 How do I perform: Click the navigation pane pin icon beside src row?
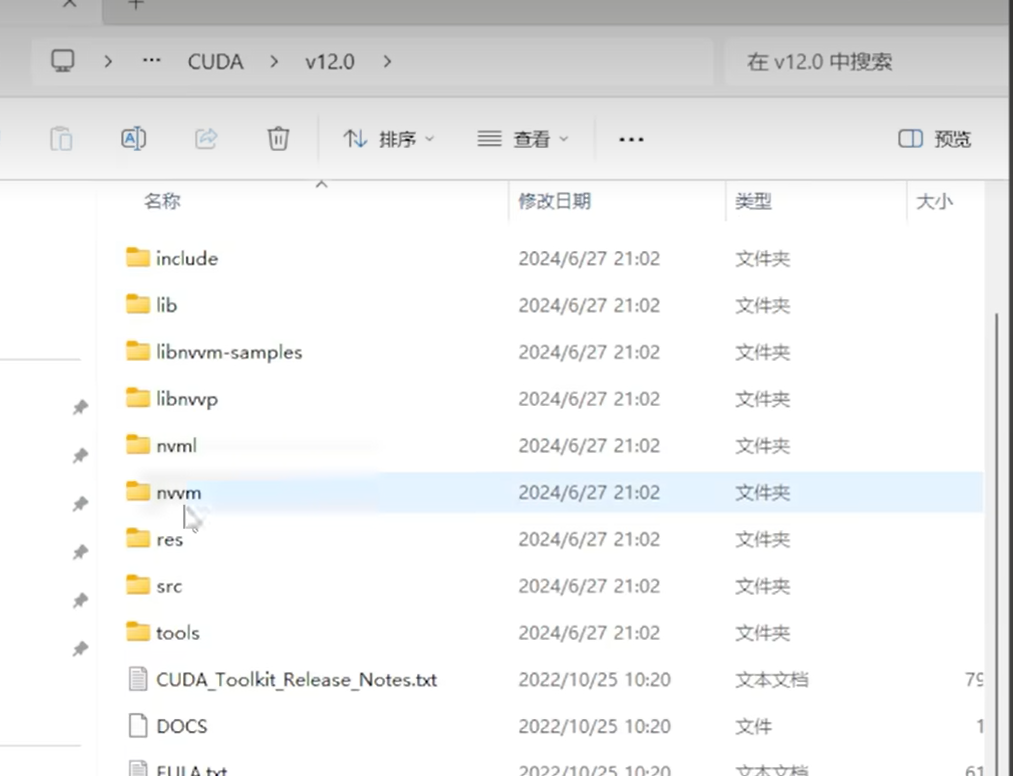pyautogui.click(x=80, y=600)
